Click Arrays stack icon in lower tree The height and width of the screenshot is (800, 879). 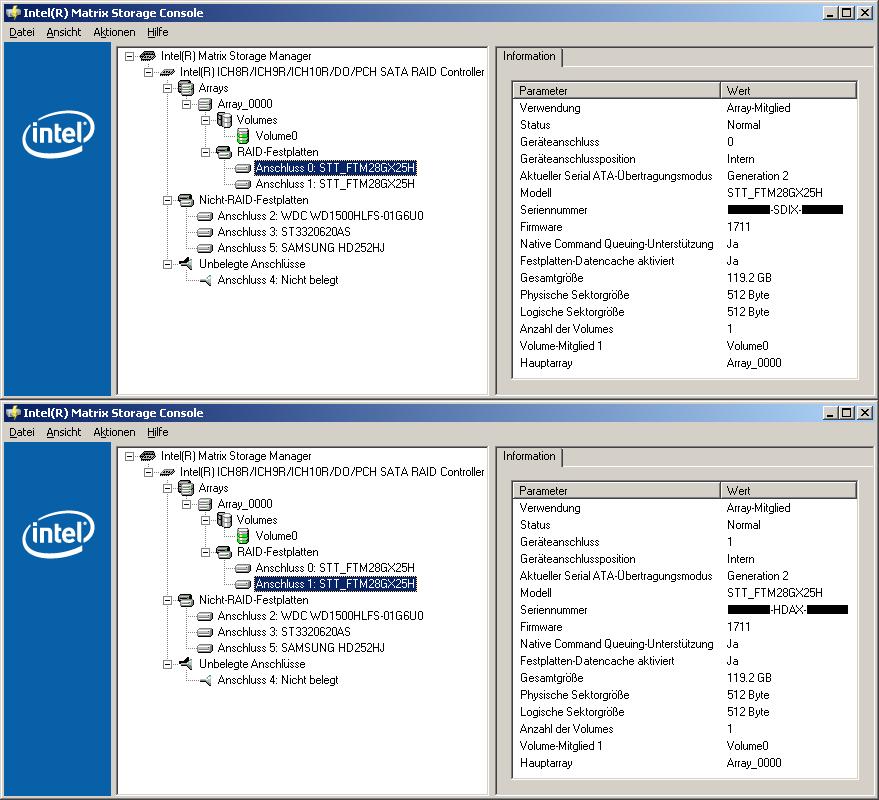pyautogui.click(x=186, y=488)
